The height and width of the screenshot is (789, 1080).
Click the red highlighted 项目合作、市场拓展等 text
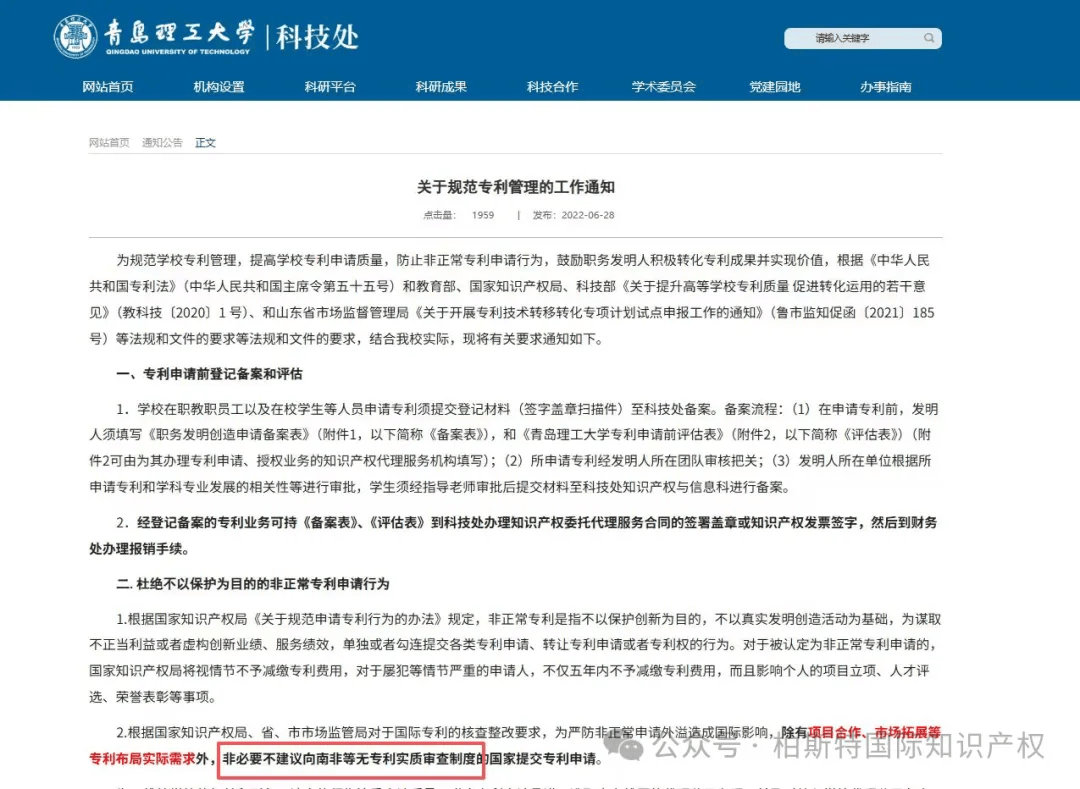coord(874,732)
